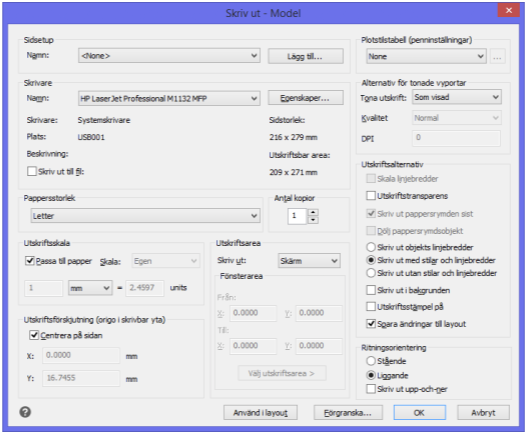Click the DPI input field

coord(456,138)
